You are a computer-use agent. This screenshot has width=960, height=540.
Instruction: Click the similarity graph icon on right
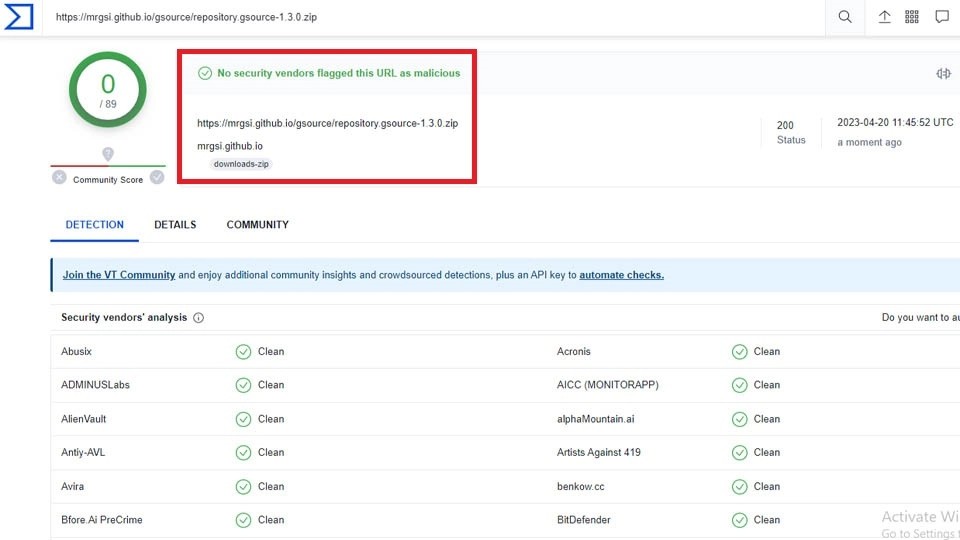[x=943, y=73]
